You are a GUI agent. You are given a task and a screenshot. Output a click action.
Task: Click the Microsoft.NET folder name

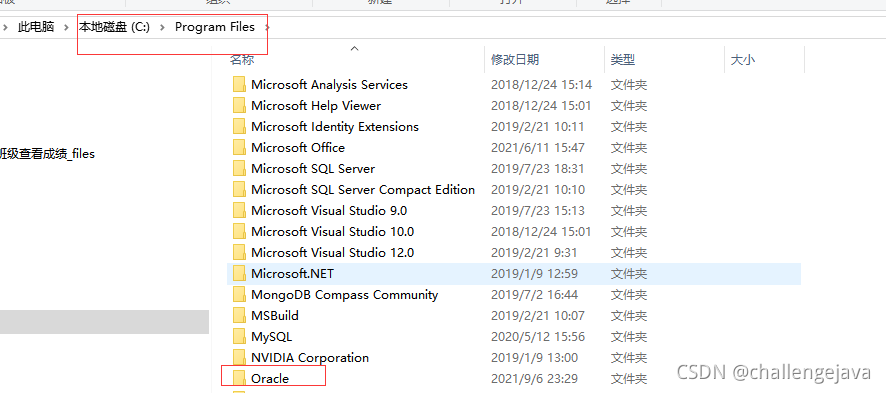pyautogui.click(x=293, y=273)
